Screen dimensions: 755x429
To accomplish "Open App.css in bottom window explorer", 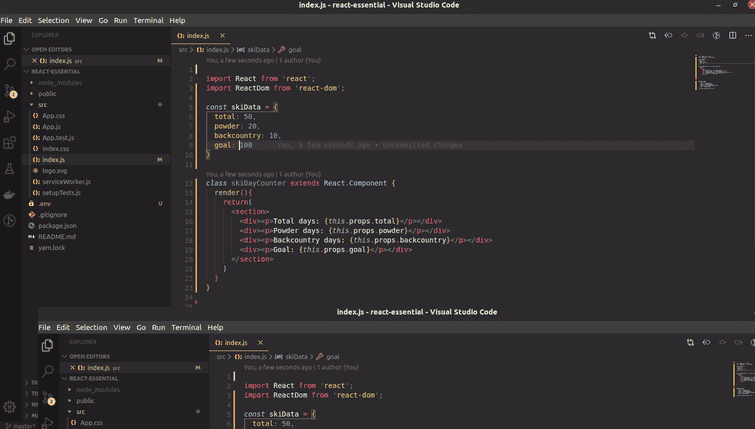I will tap(91, 423).
